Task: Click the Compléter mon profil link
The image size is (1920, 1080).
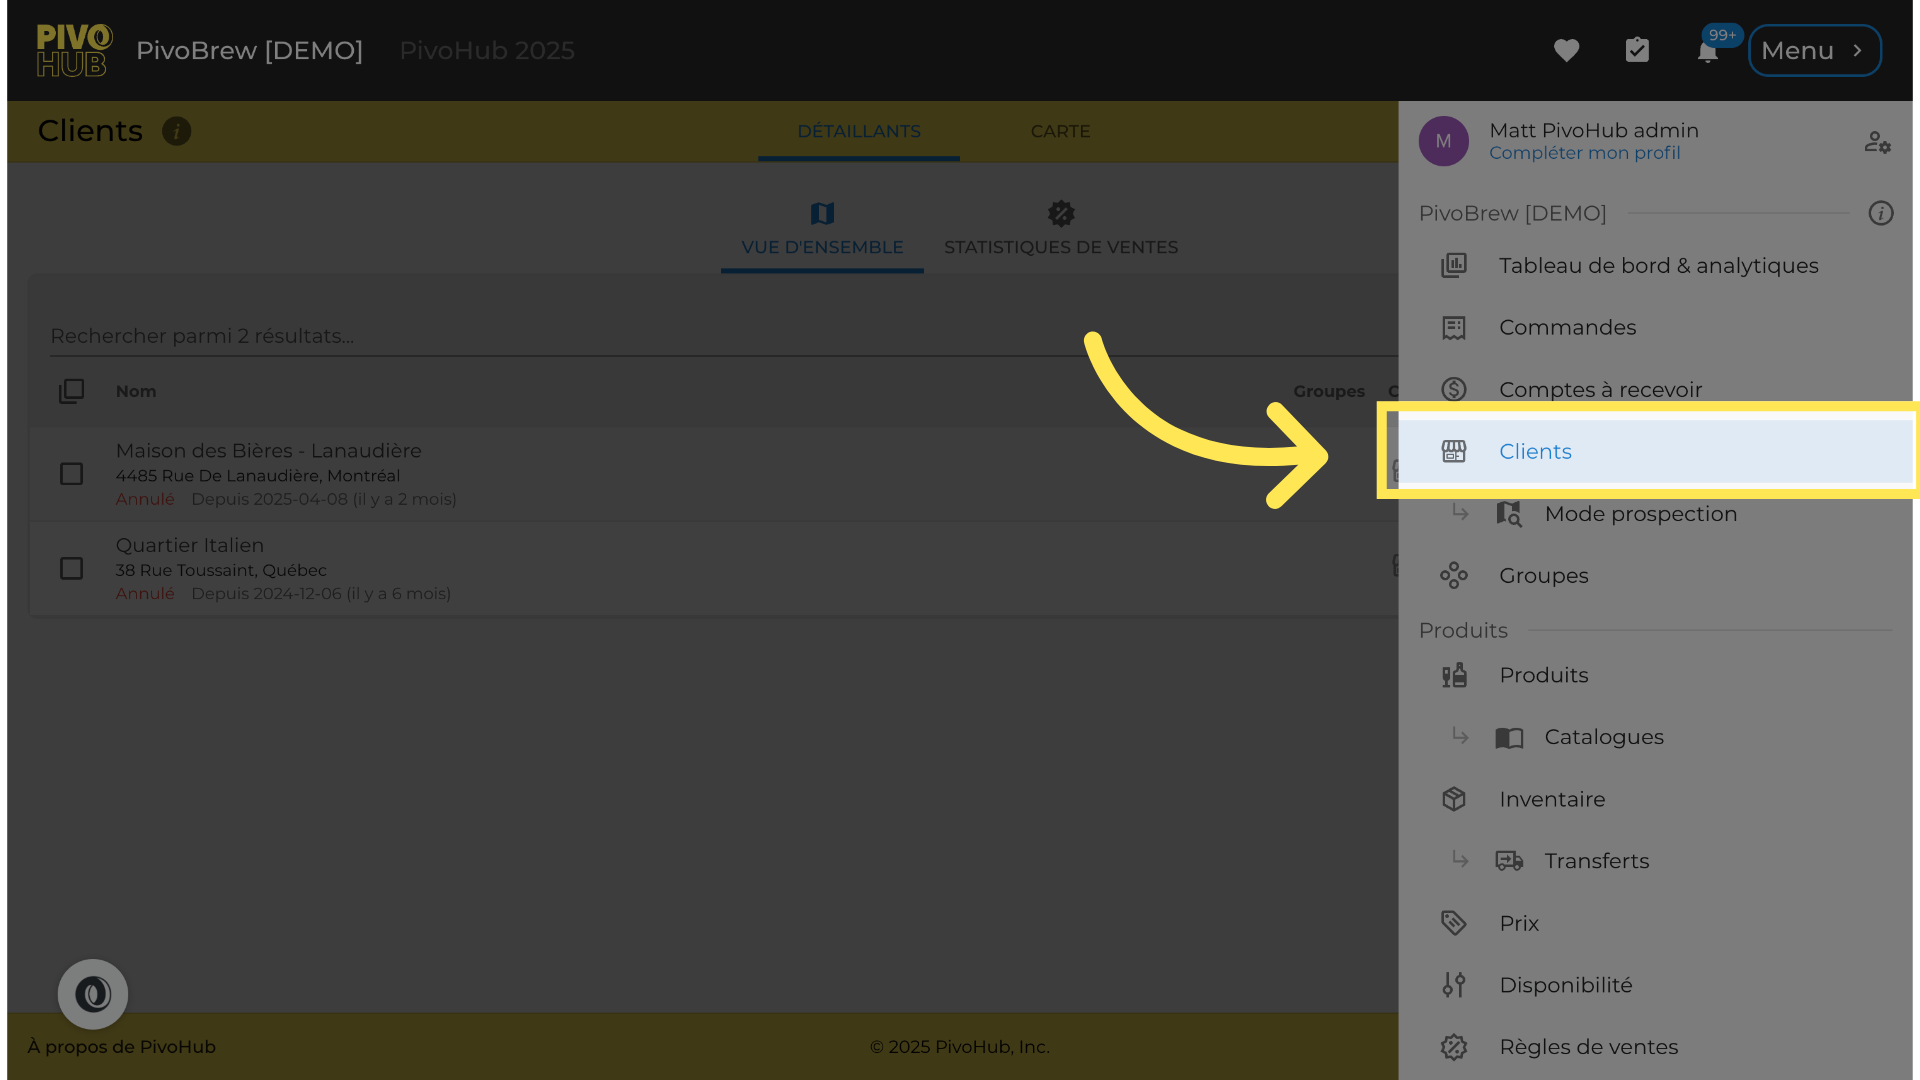Action: [x=1584, y=153]
